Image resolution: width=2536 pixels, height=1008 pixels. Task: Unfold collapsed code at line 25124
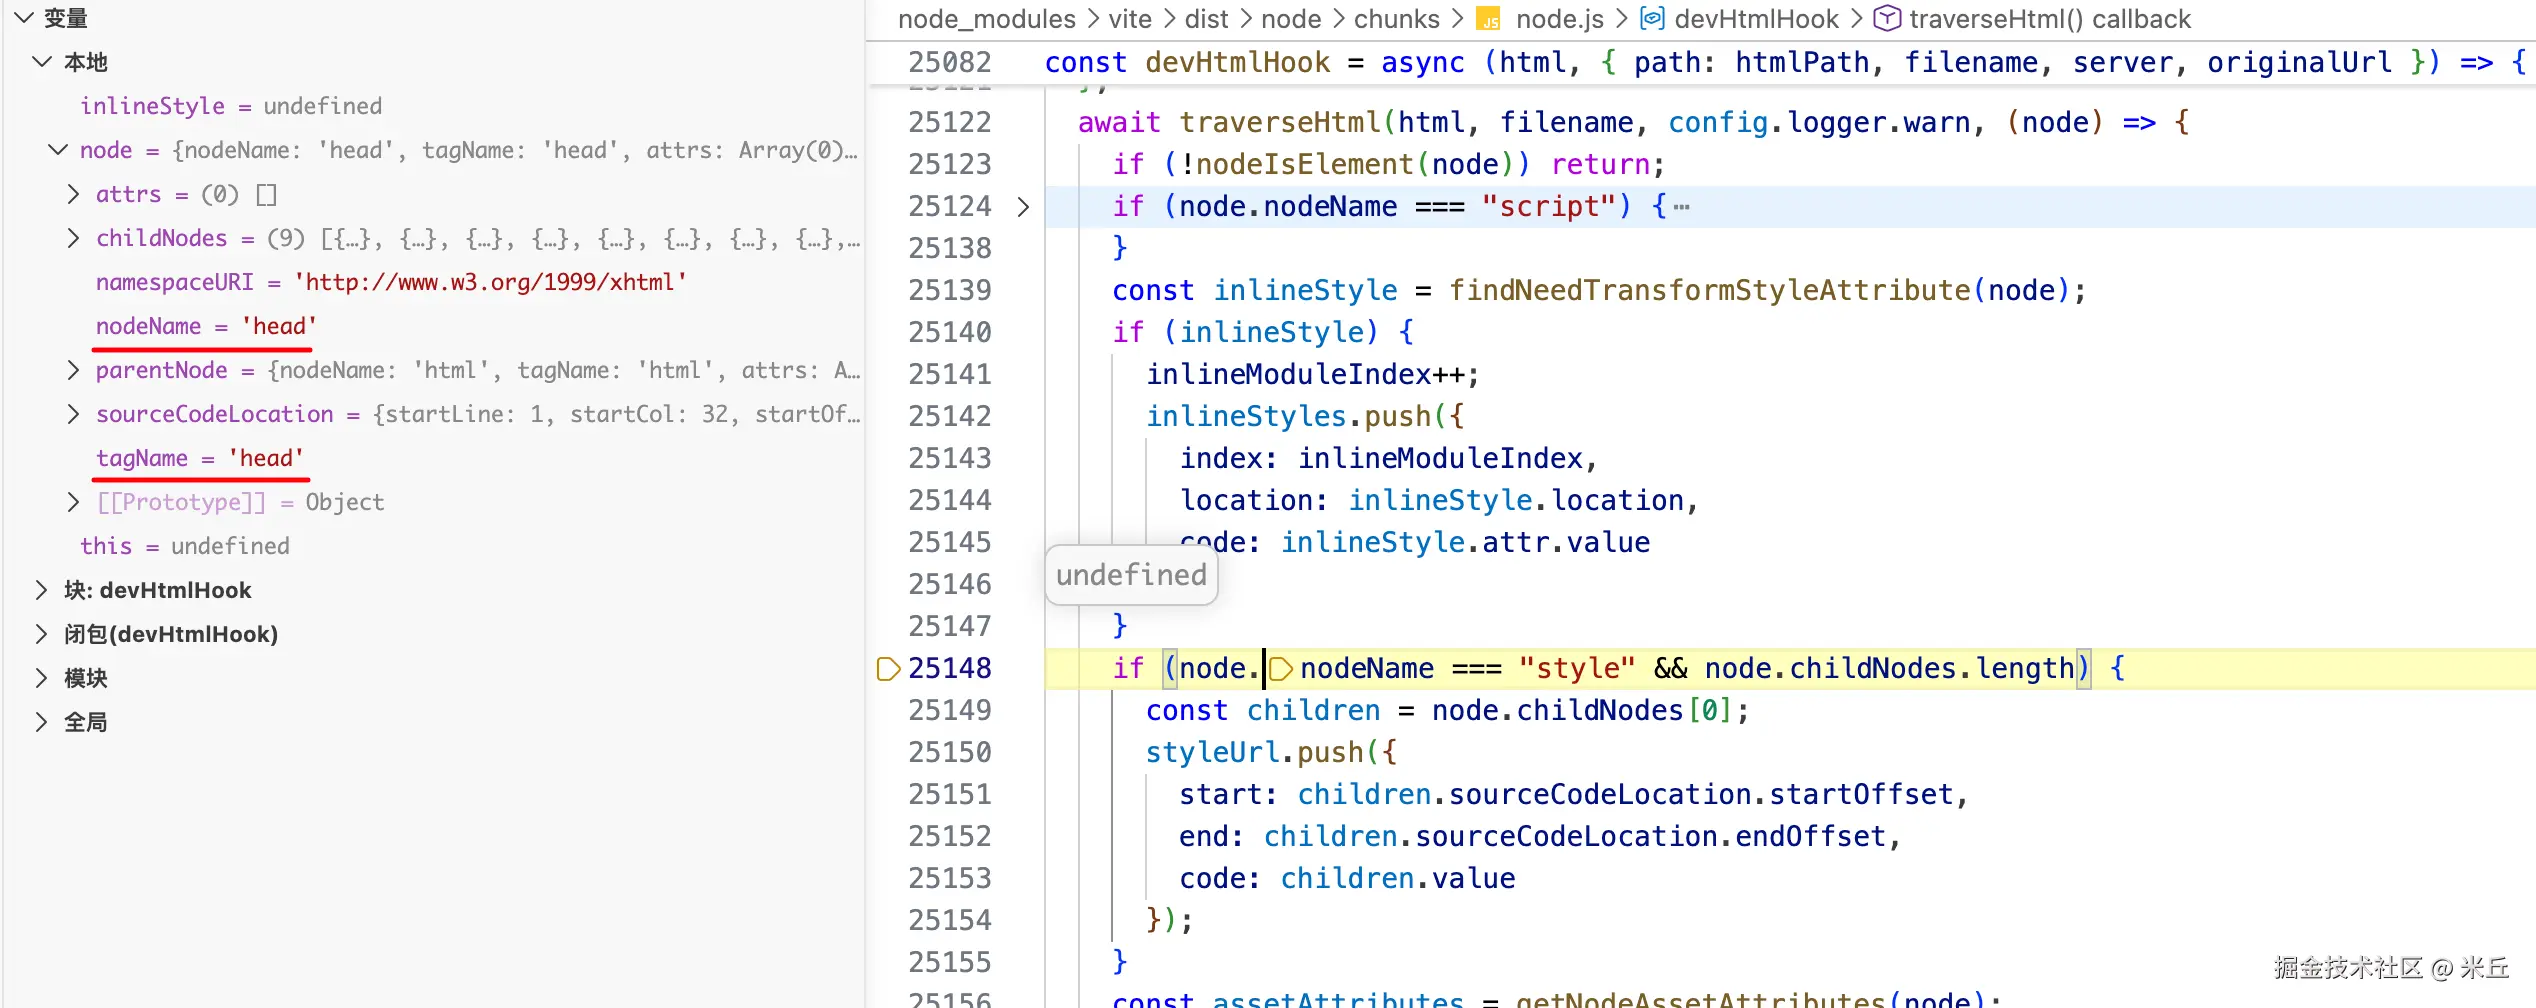(1023, 207)
